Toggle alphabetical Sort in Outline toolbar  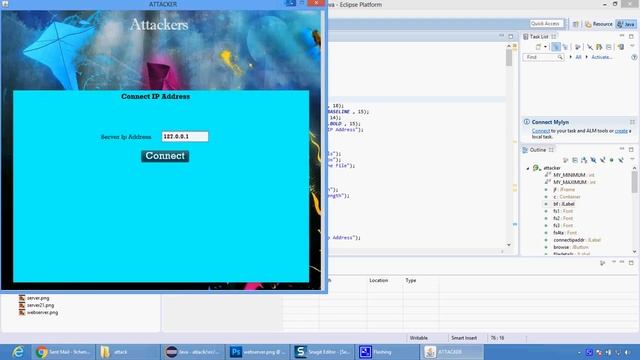(x=584, y=160)
